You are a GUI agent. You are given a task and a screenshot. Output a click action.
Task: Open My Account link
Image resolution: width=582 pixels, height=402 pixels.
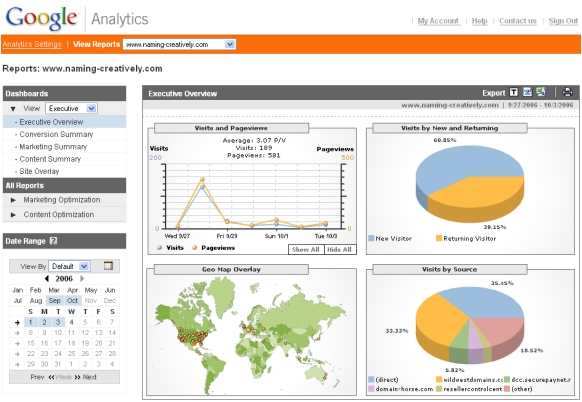coord(438,21)
